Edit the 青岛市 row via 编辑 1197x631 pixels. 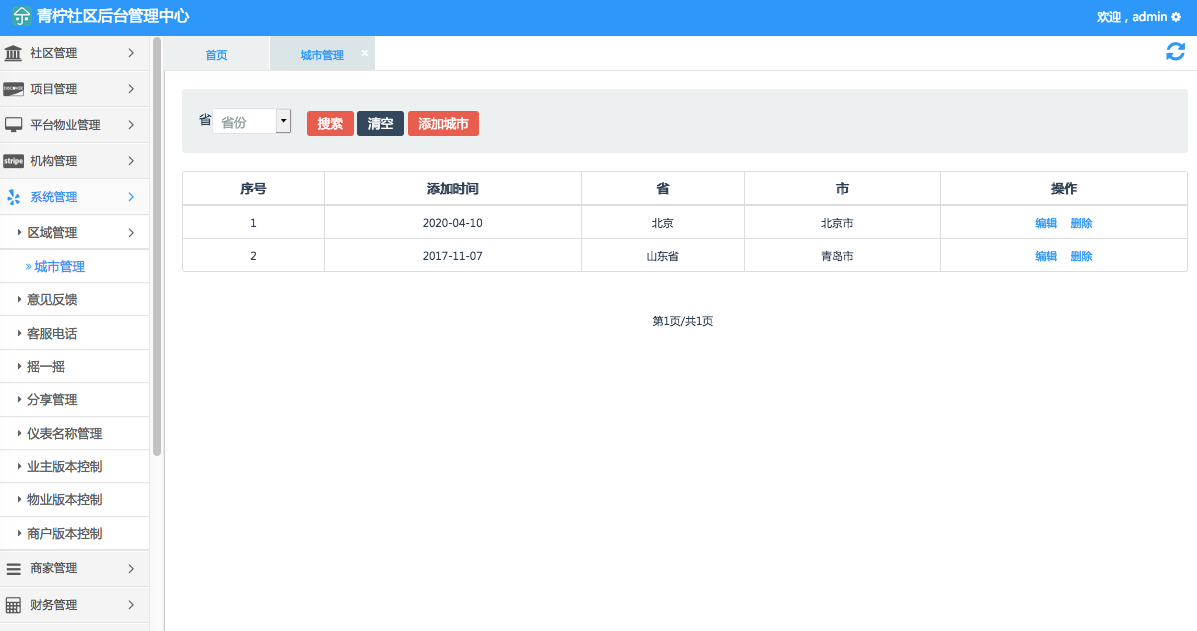1046,256
